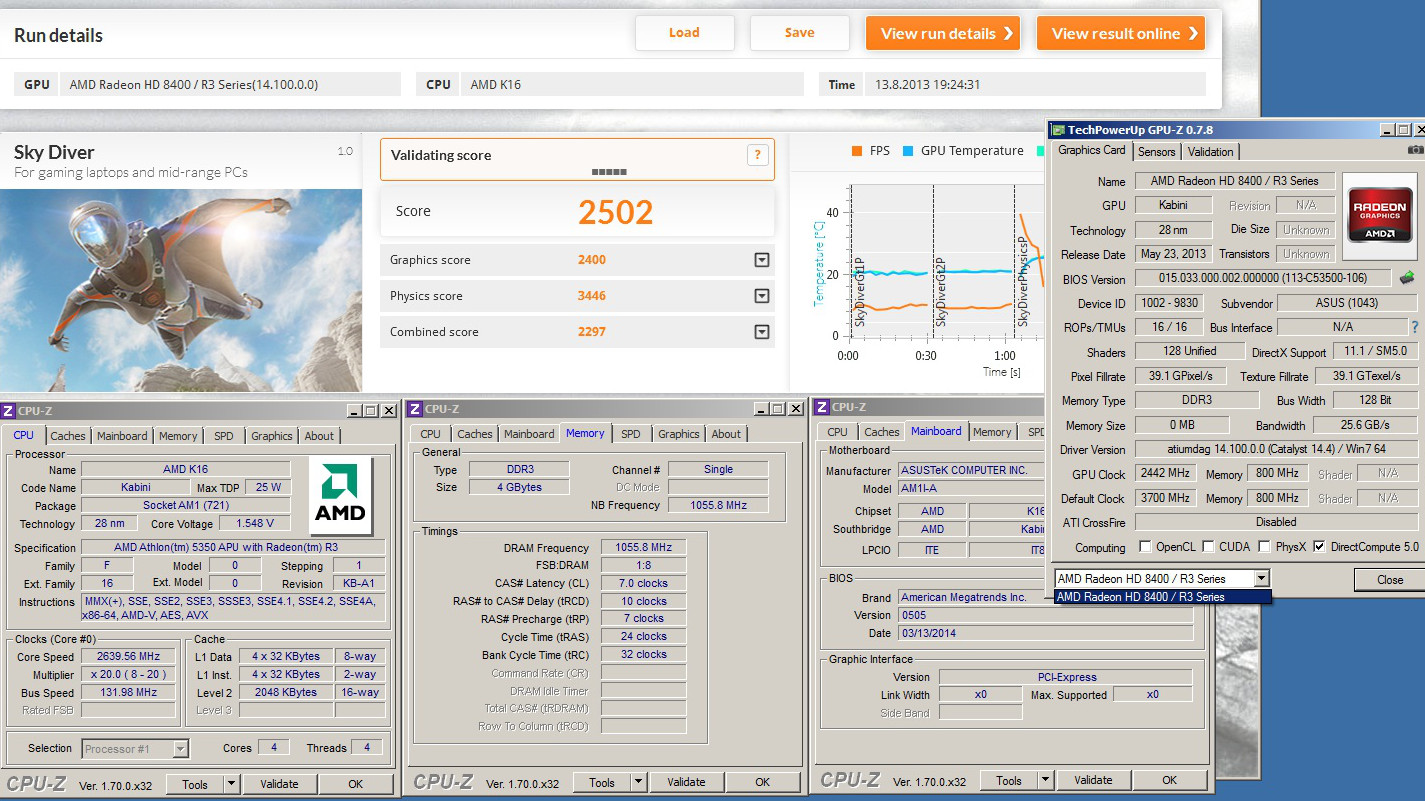
Task: Save the BIOS via the GPU-Z chip icon
Action: [1407, 278]
